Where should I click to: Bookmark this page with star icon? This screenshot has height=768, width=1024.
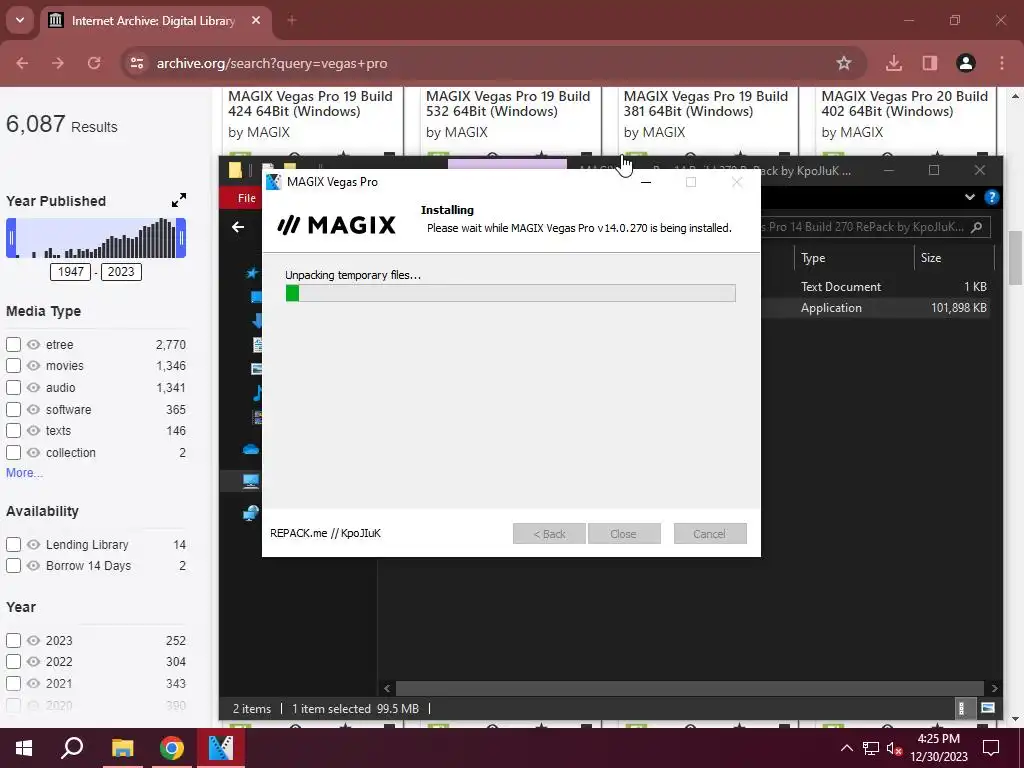point(844,63)
